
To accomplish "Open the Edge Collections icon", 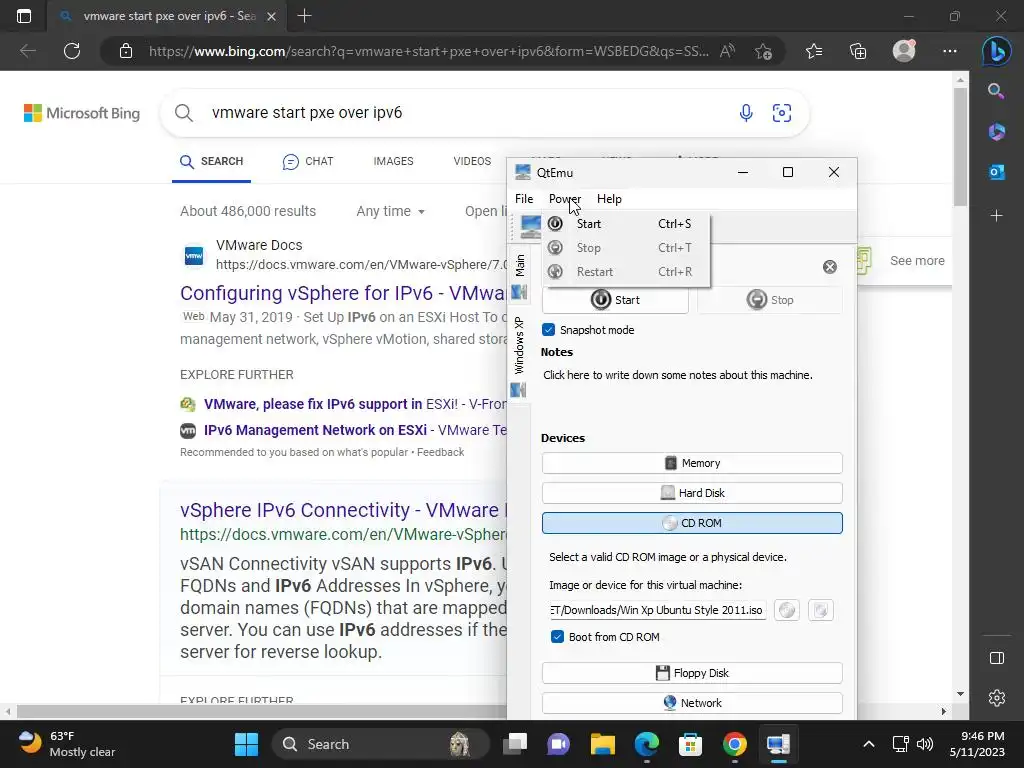I will coord(858,51).
